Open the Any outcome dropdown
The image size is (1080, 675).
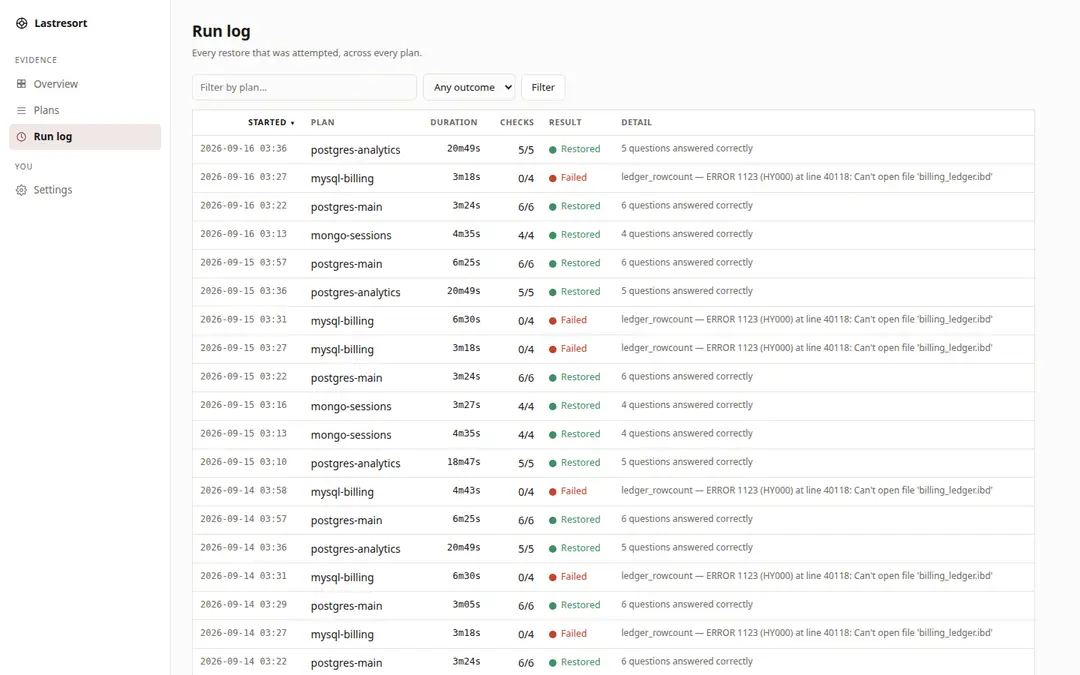click(x=469, y=87)
